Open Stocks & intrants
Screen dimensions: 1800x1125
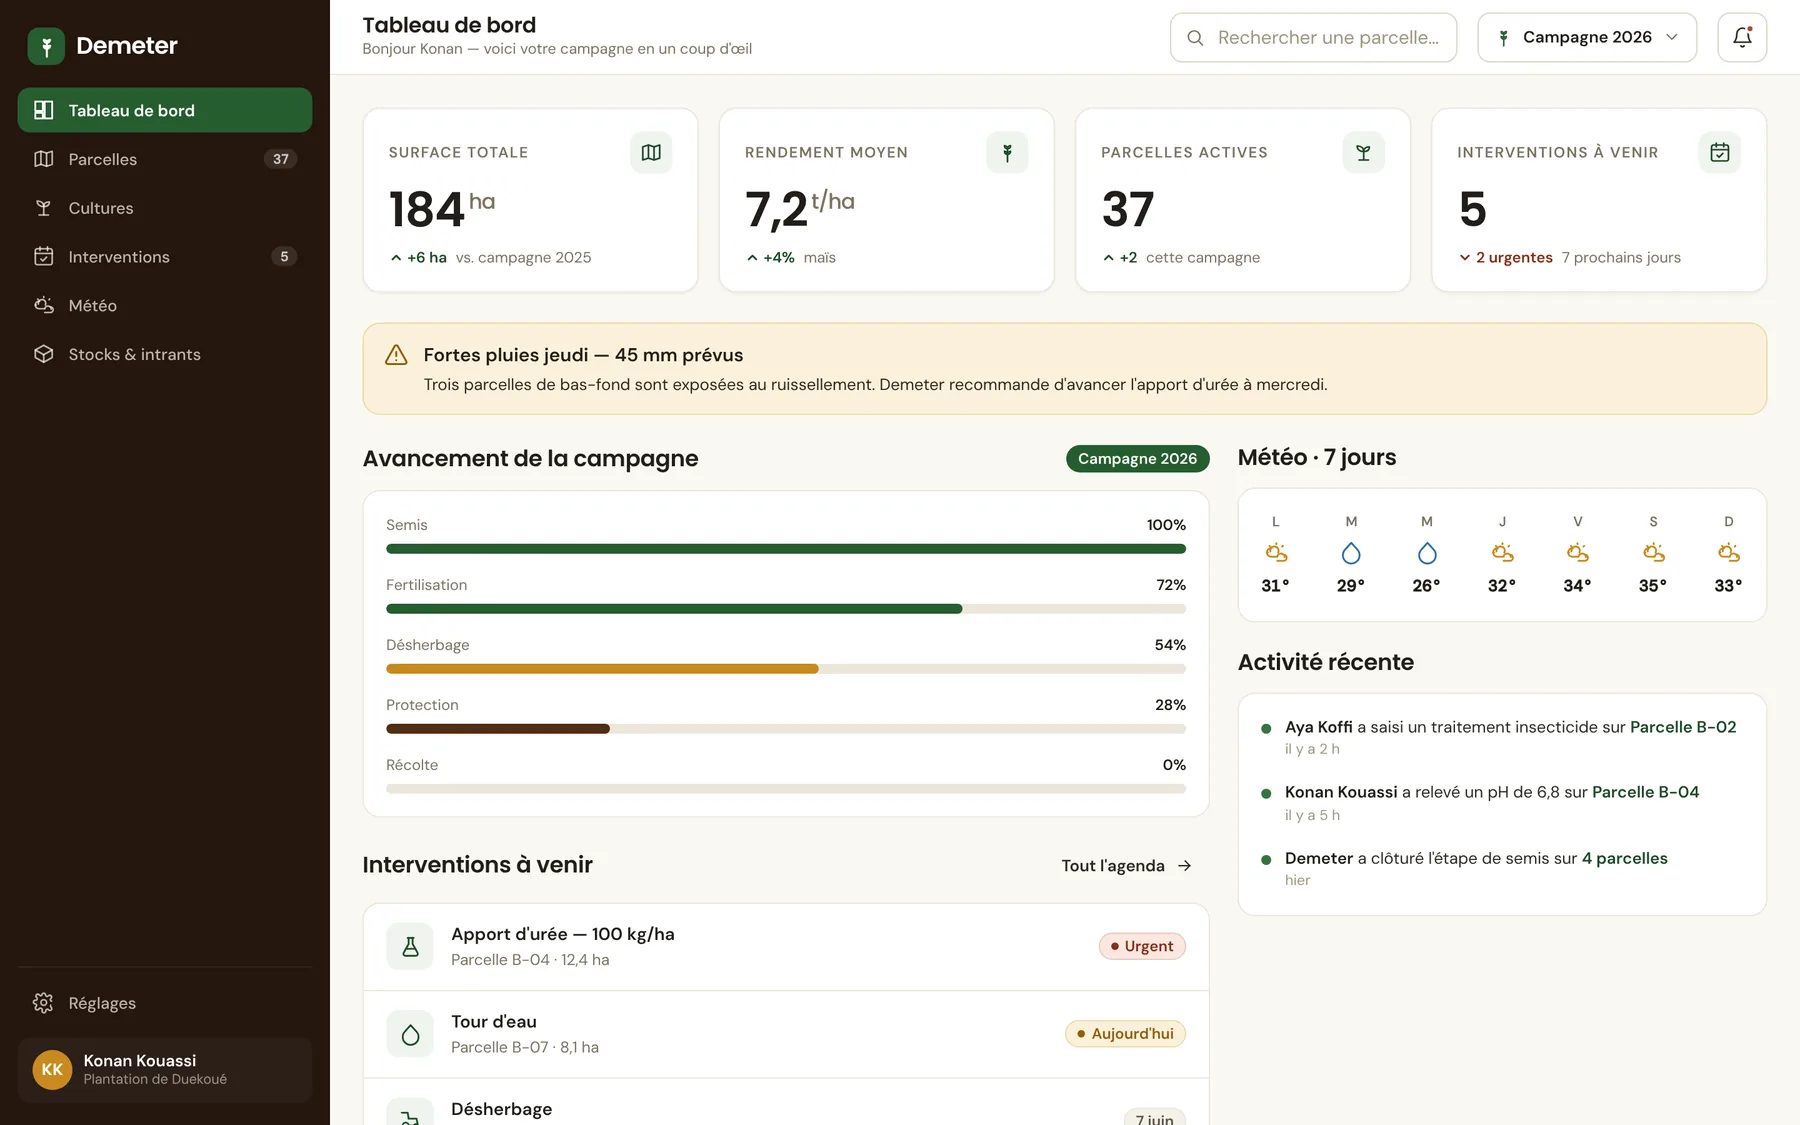[165, 355]
